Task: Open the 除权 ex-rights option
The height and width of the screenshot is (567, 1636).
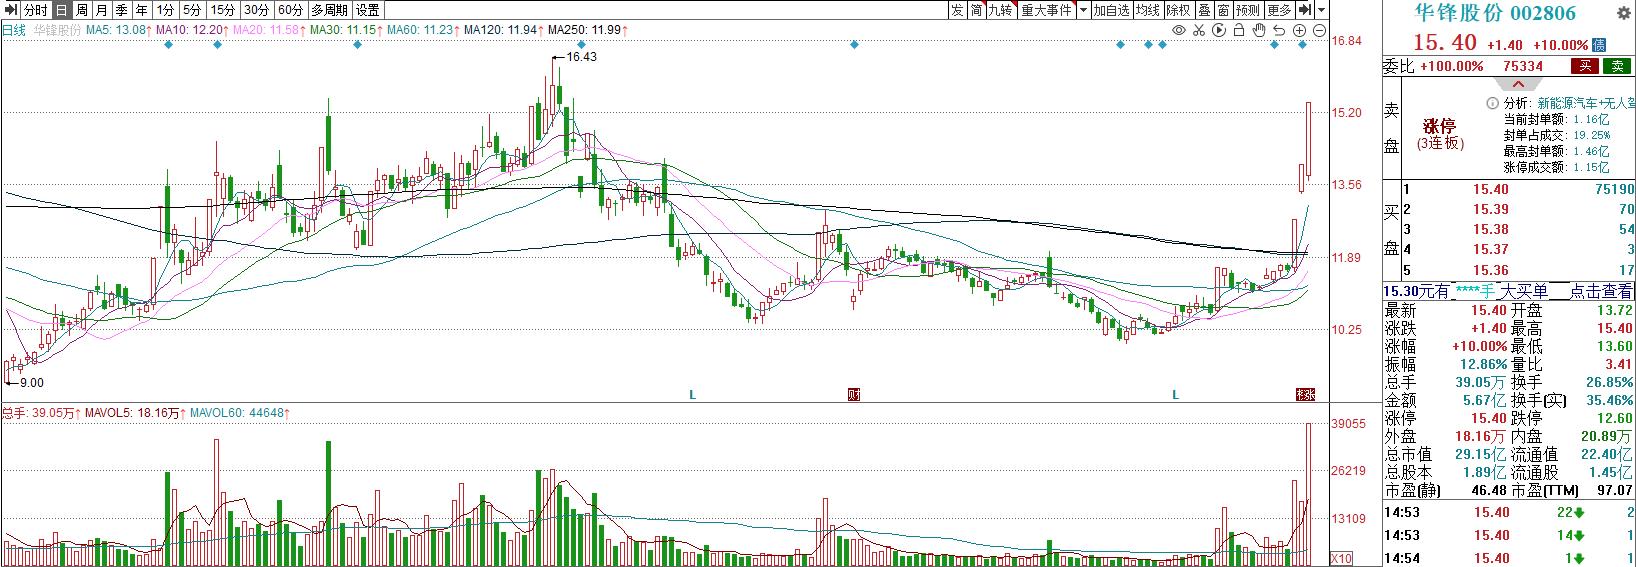Action: coord(1179,10)
